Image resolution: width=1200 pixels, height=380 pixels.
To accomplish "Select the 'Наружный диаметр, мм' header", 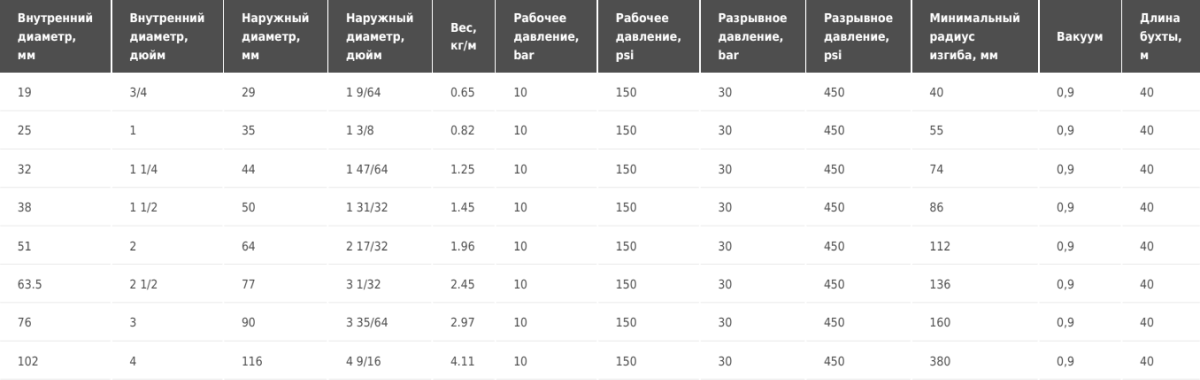I will [x=279, y=37].
